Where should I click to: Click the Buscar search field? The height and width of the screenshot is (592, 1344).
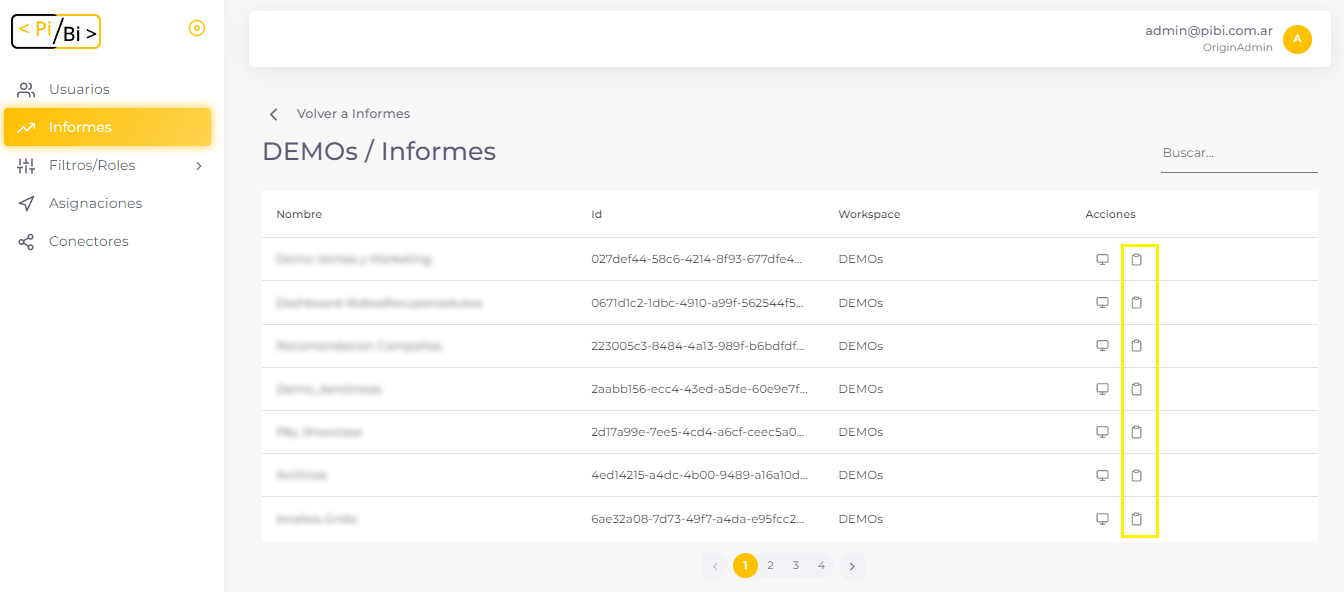coord(1238,153)
